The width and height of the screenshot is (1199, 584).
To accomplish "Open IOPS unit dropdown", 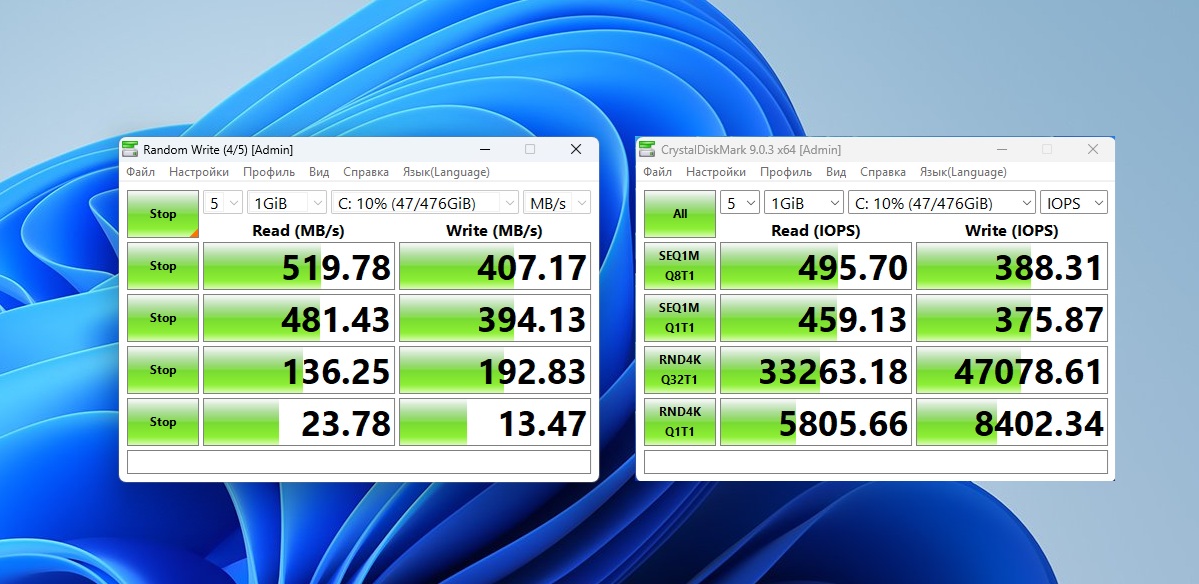I will coord(1074,203).
